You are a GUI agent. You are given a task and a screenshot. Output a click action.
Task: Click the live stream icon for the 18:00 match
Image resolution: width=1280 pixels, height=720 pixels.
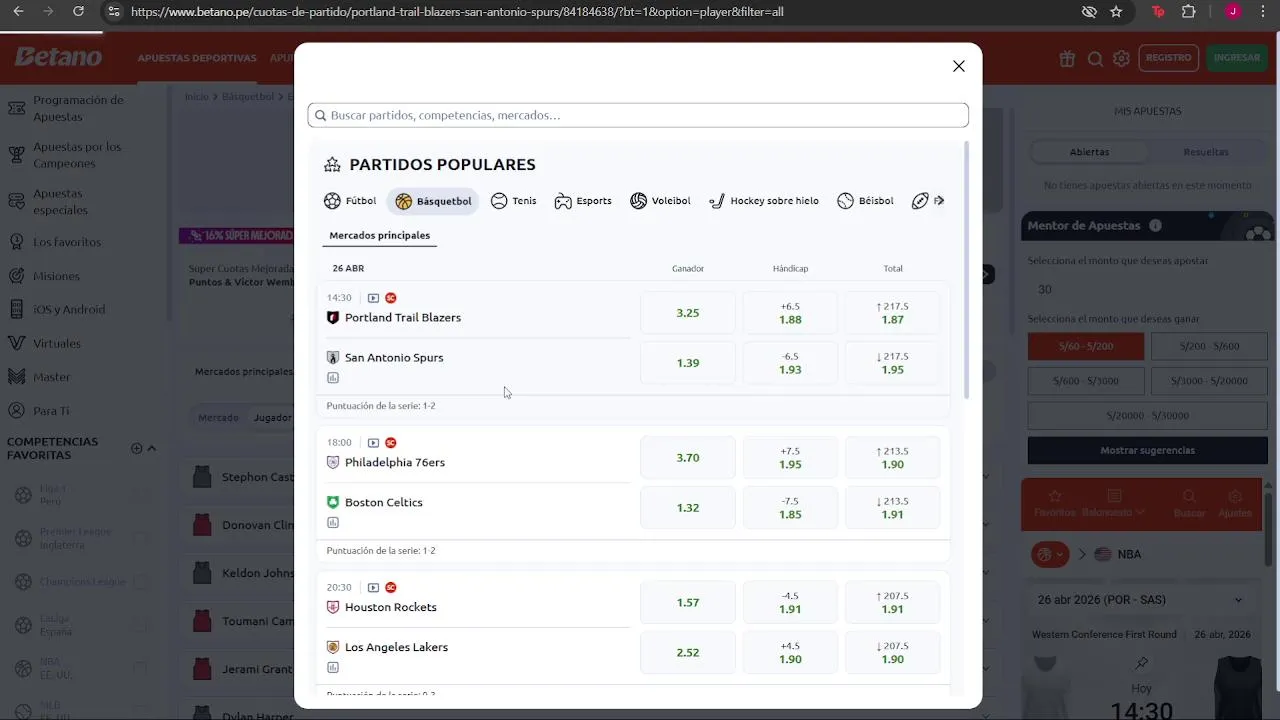373,443
